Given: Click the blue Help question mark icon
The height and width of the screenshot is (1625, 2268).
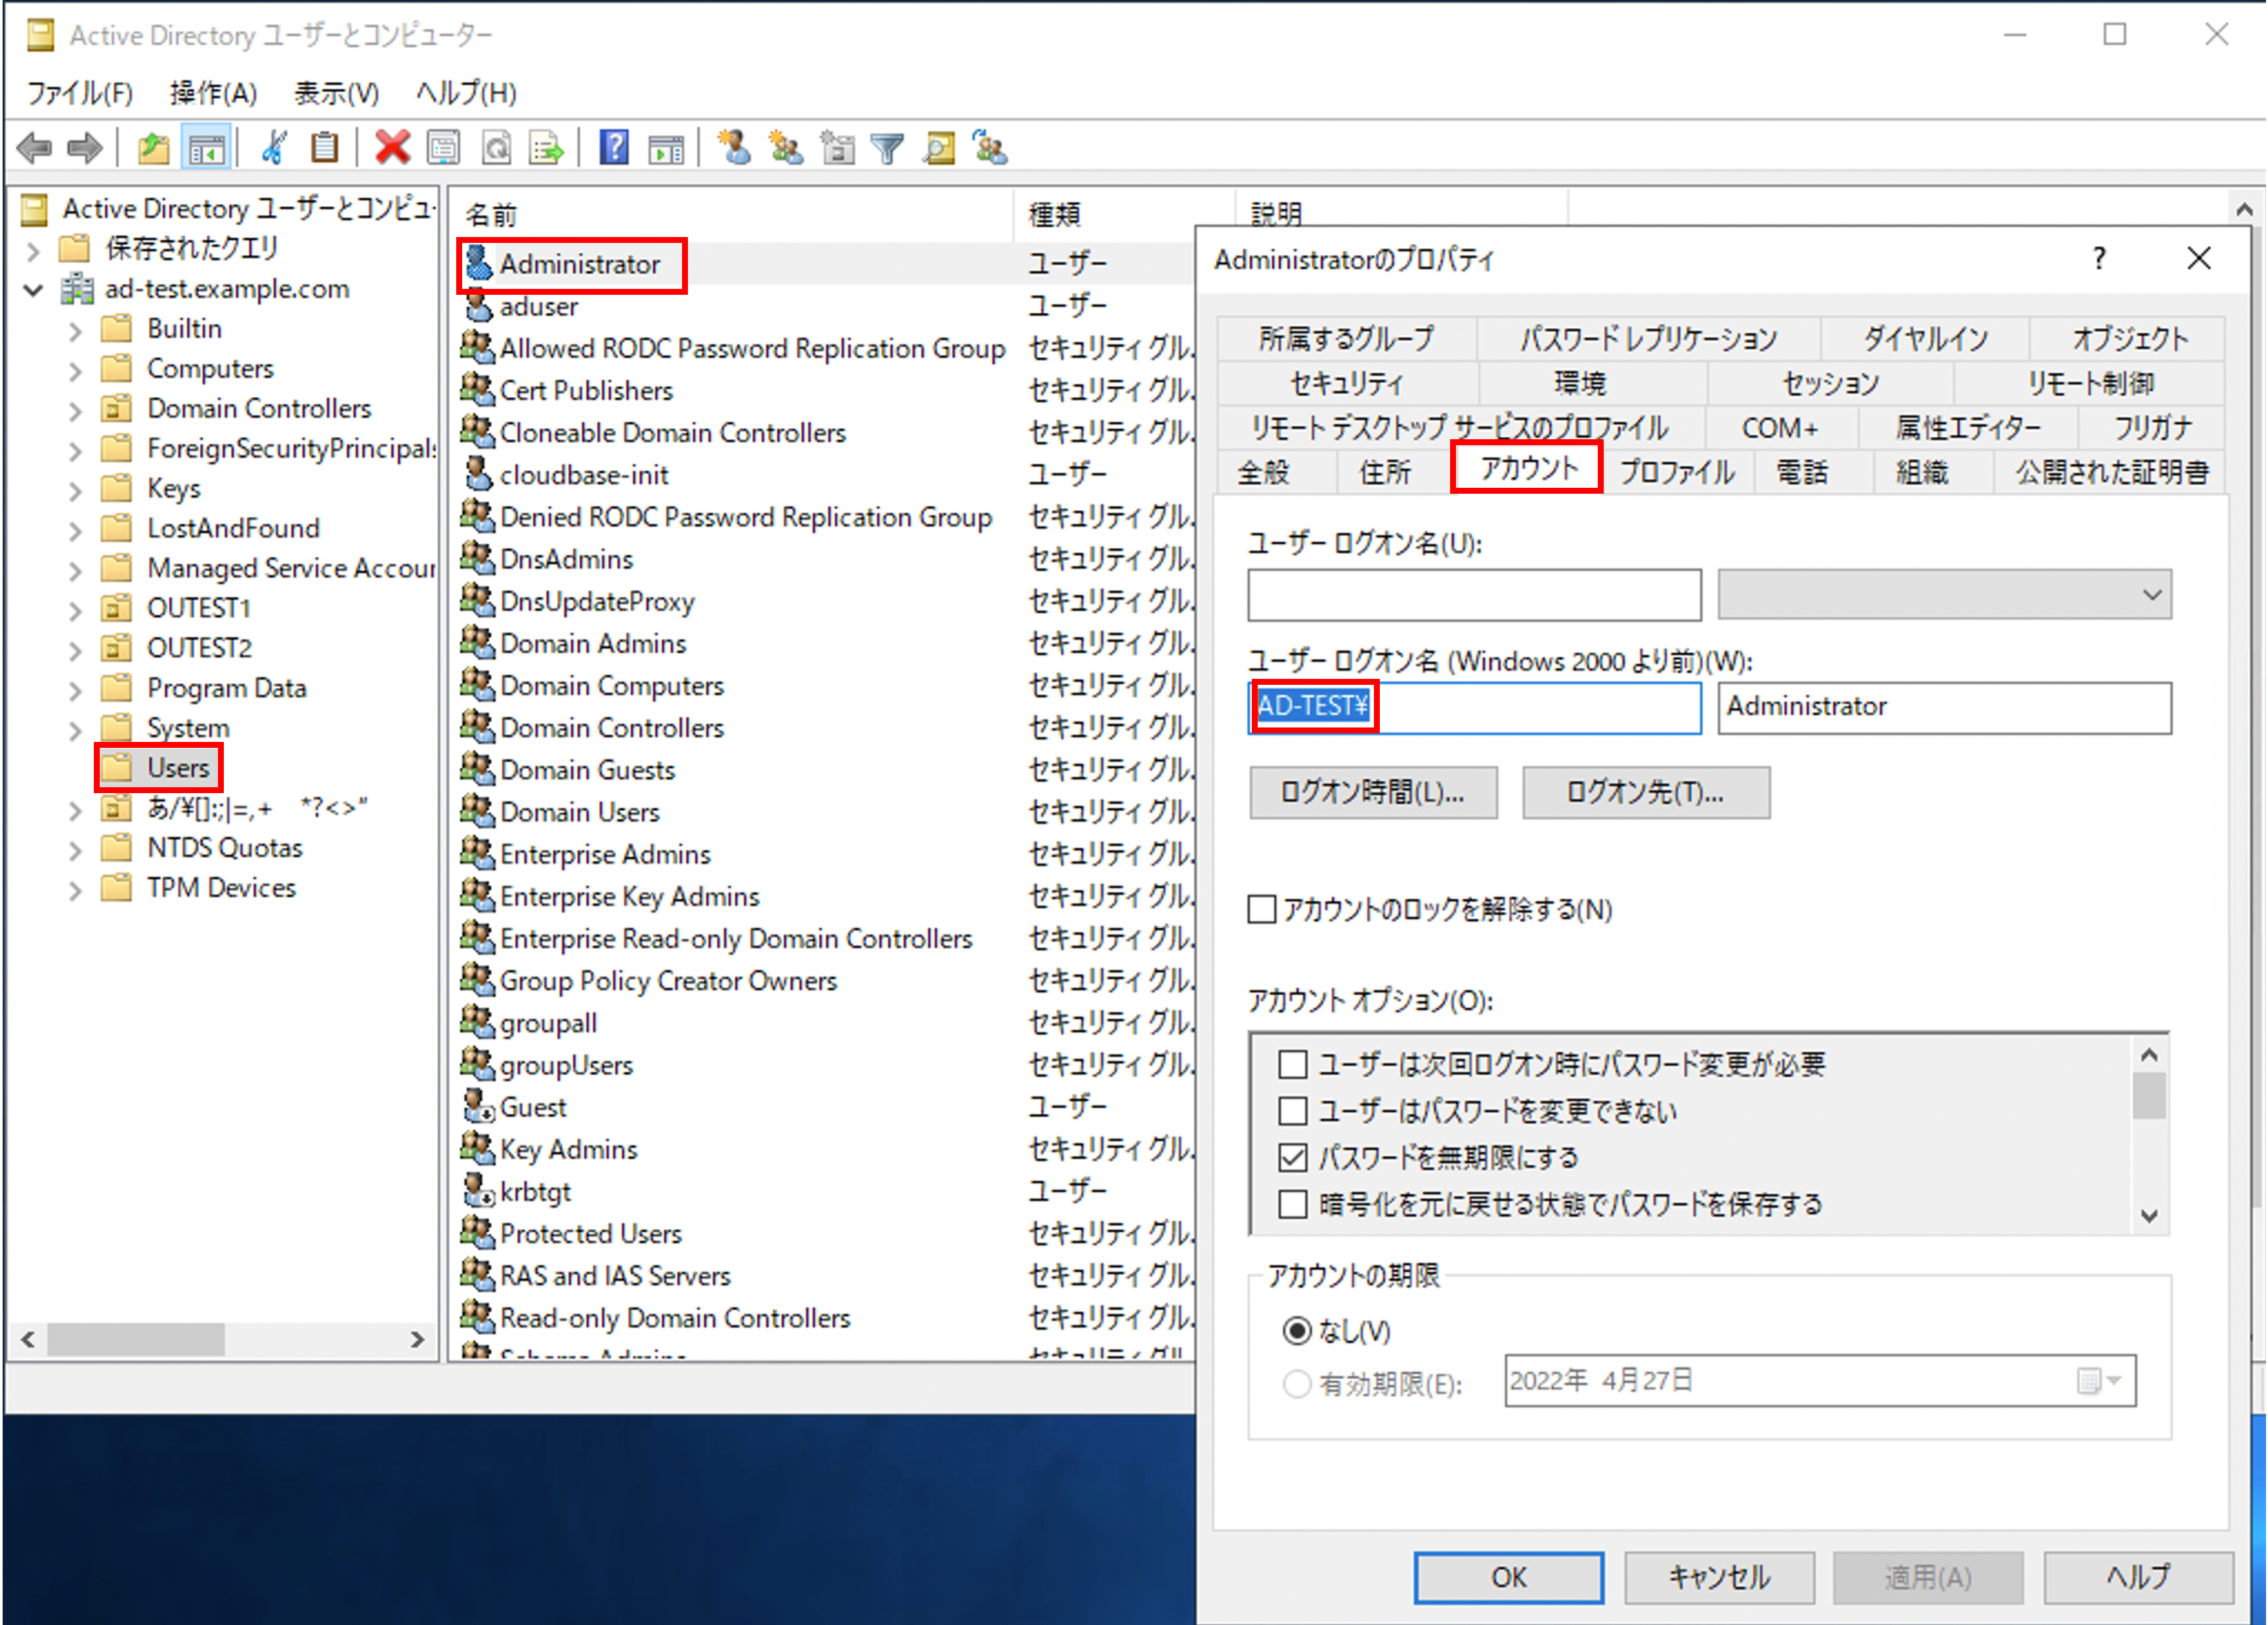Looking at the screenshot, I should click(613, 148).
